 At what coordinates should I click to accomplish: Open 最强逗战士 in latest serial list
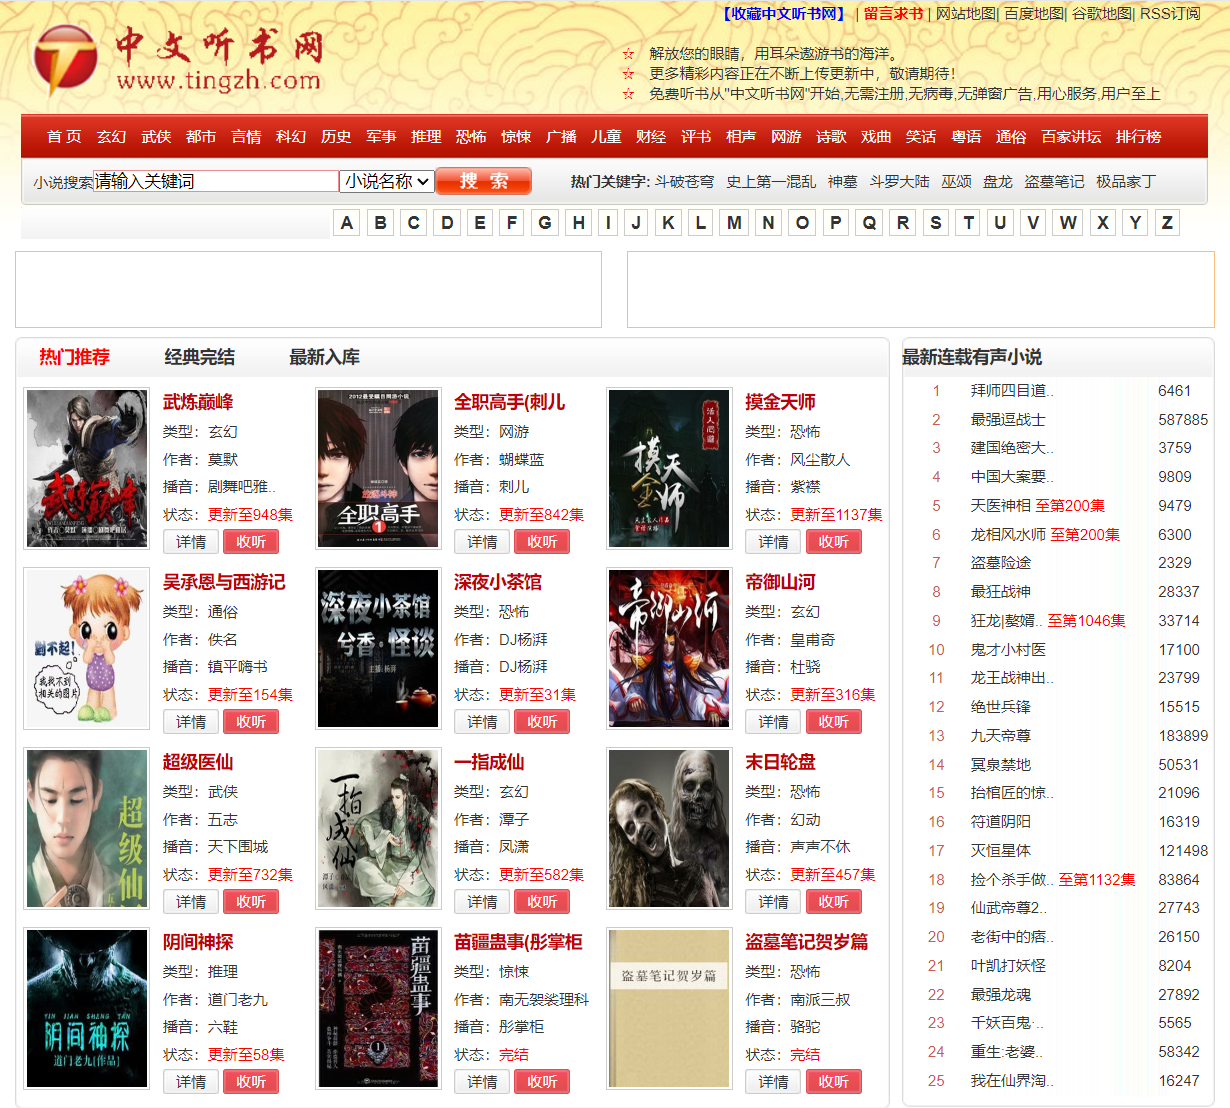1008,420
